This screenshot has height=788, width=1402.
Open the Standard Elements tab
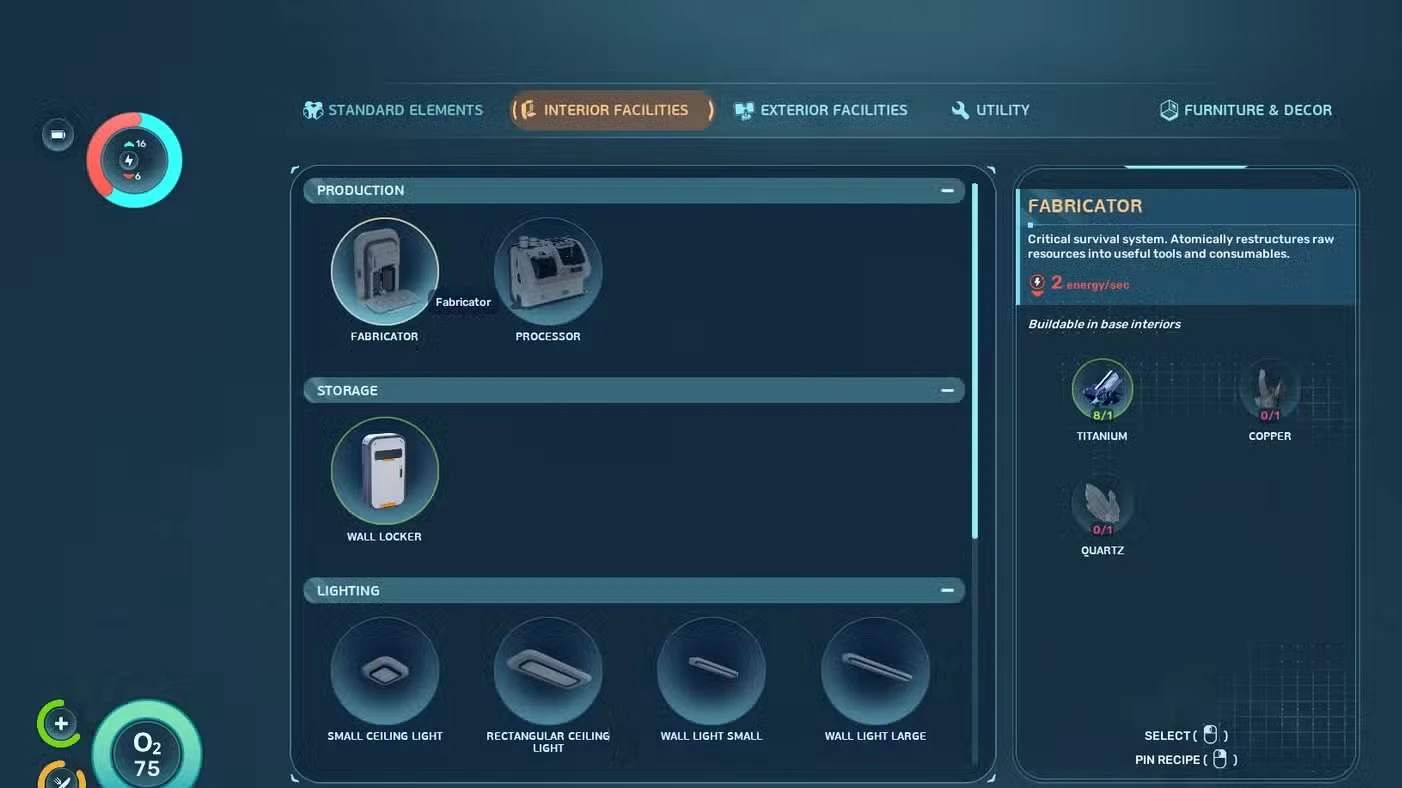click(x=393, y=110)
